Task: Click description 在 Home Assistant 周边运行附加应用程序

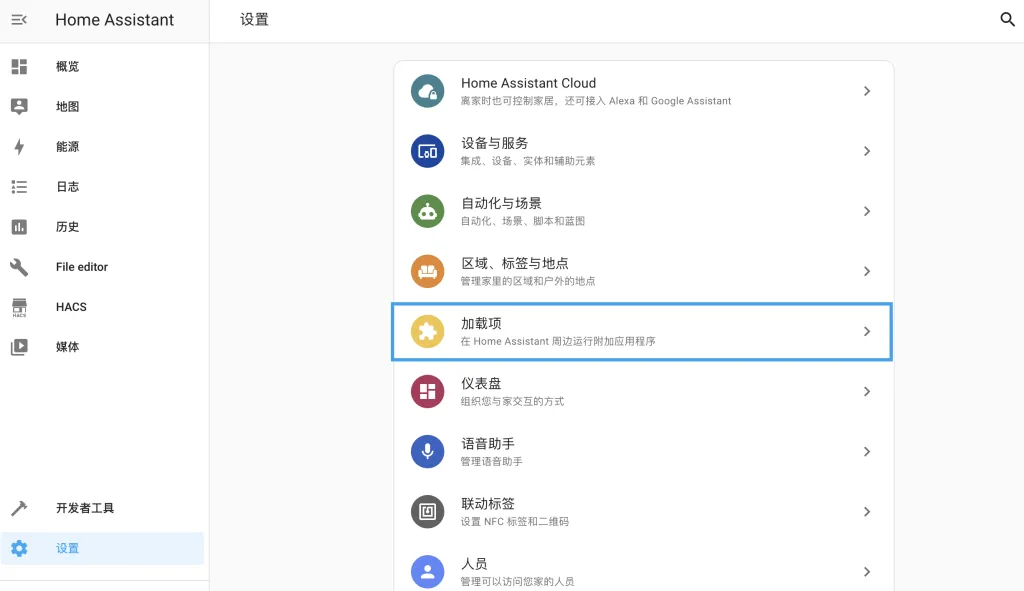Action: (558, 342)
